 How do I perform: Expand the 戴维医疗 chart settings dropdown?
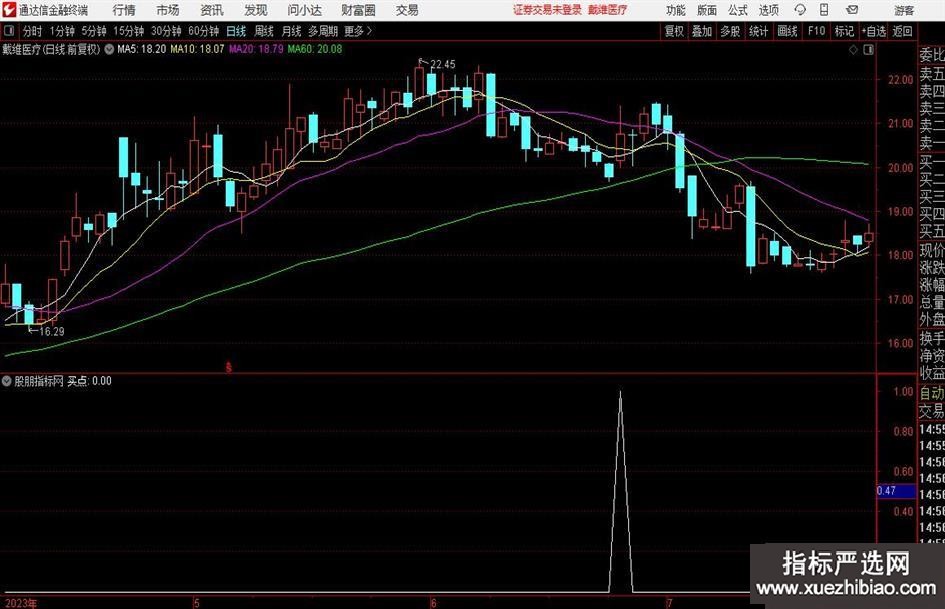(109, 49)
